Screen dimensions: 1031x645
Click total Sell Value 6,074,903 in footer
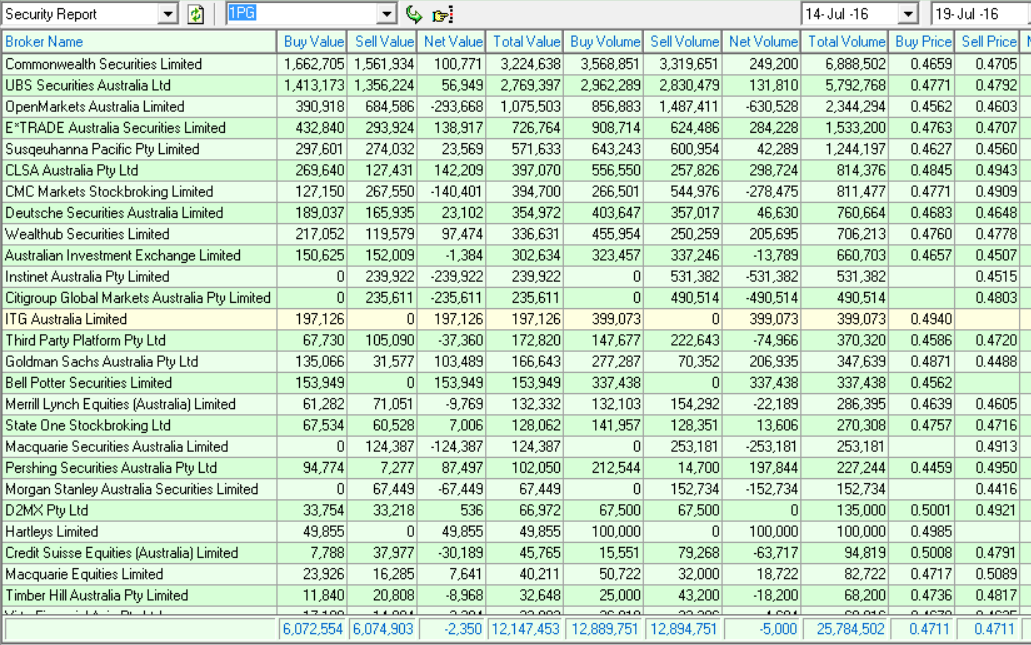point(383,629)
